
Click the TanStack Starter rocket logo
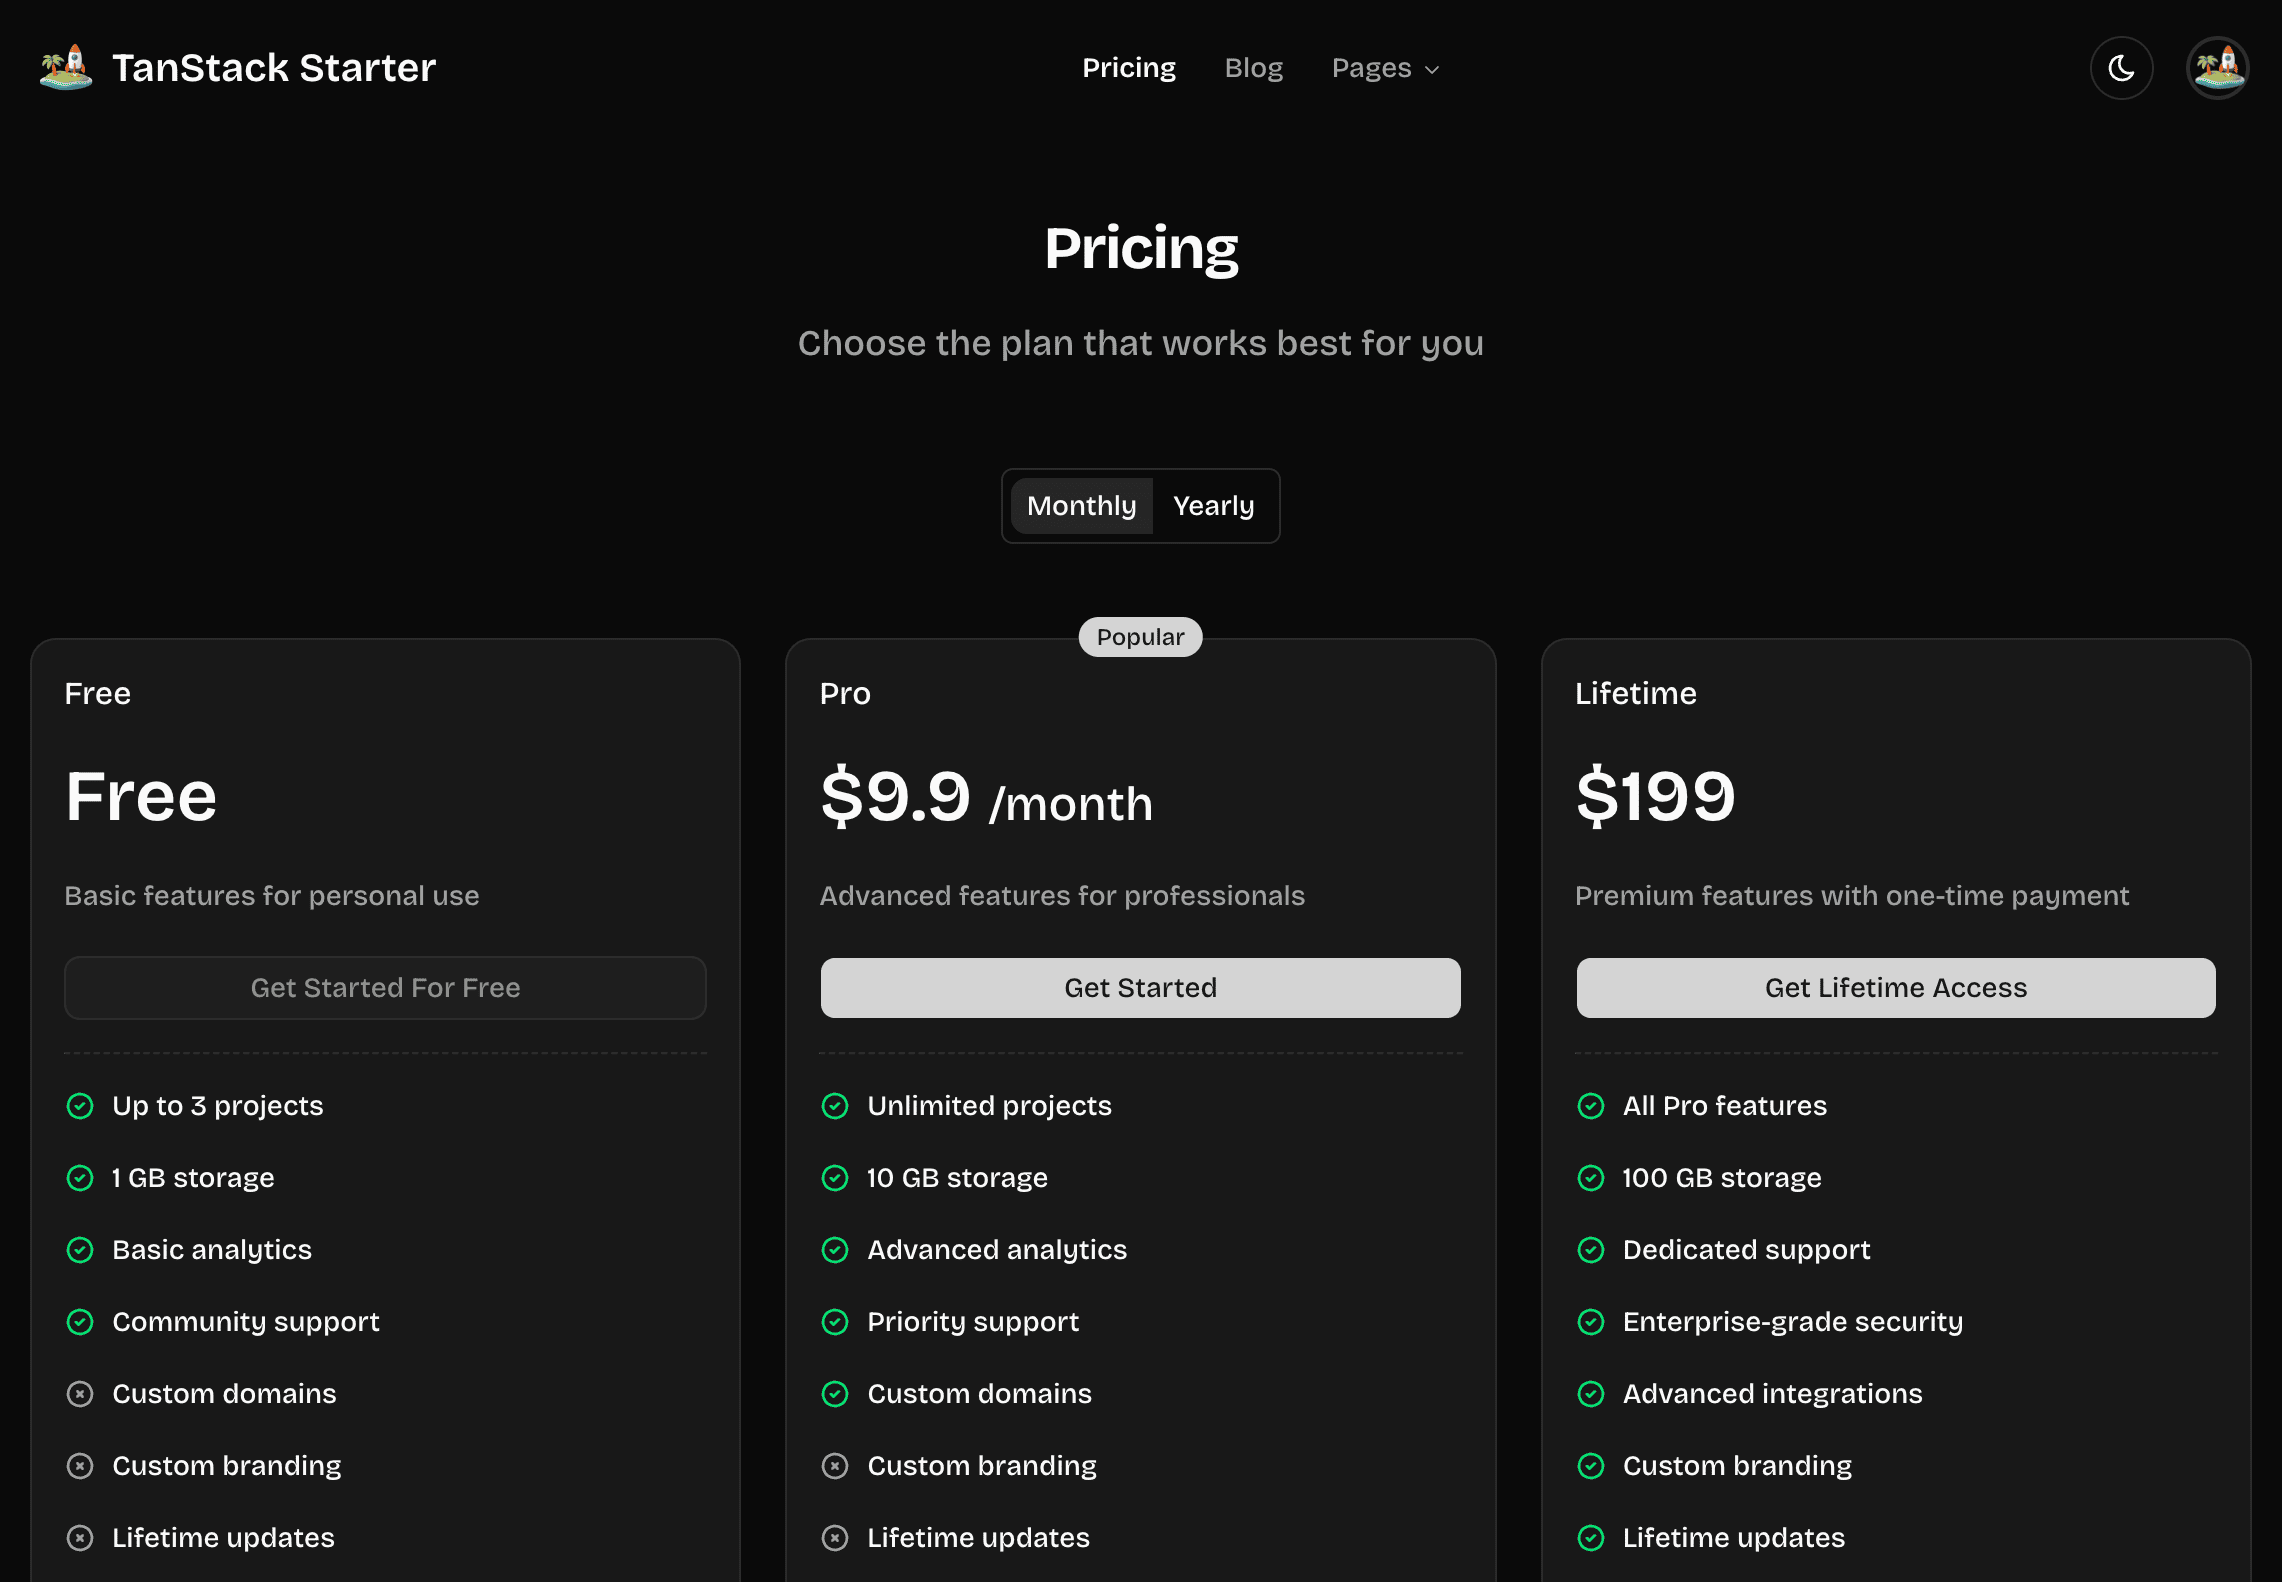pos(65,67)
